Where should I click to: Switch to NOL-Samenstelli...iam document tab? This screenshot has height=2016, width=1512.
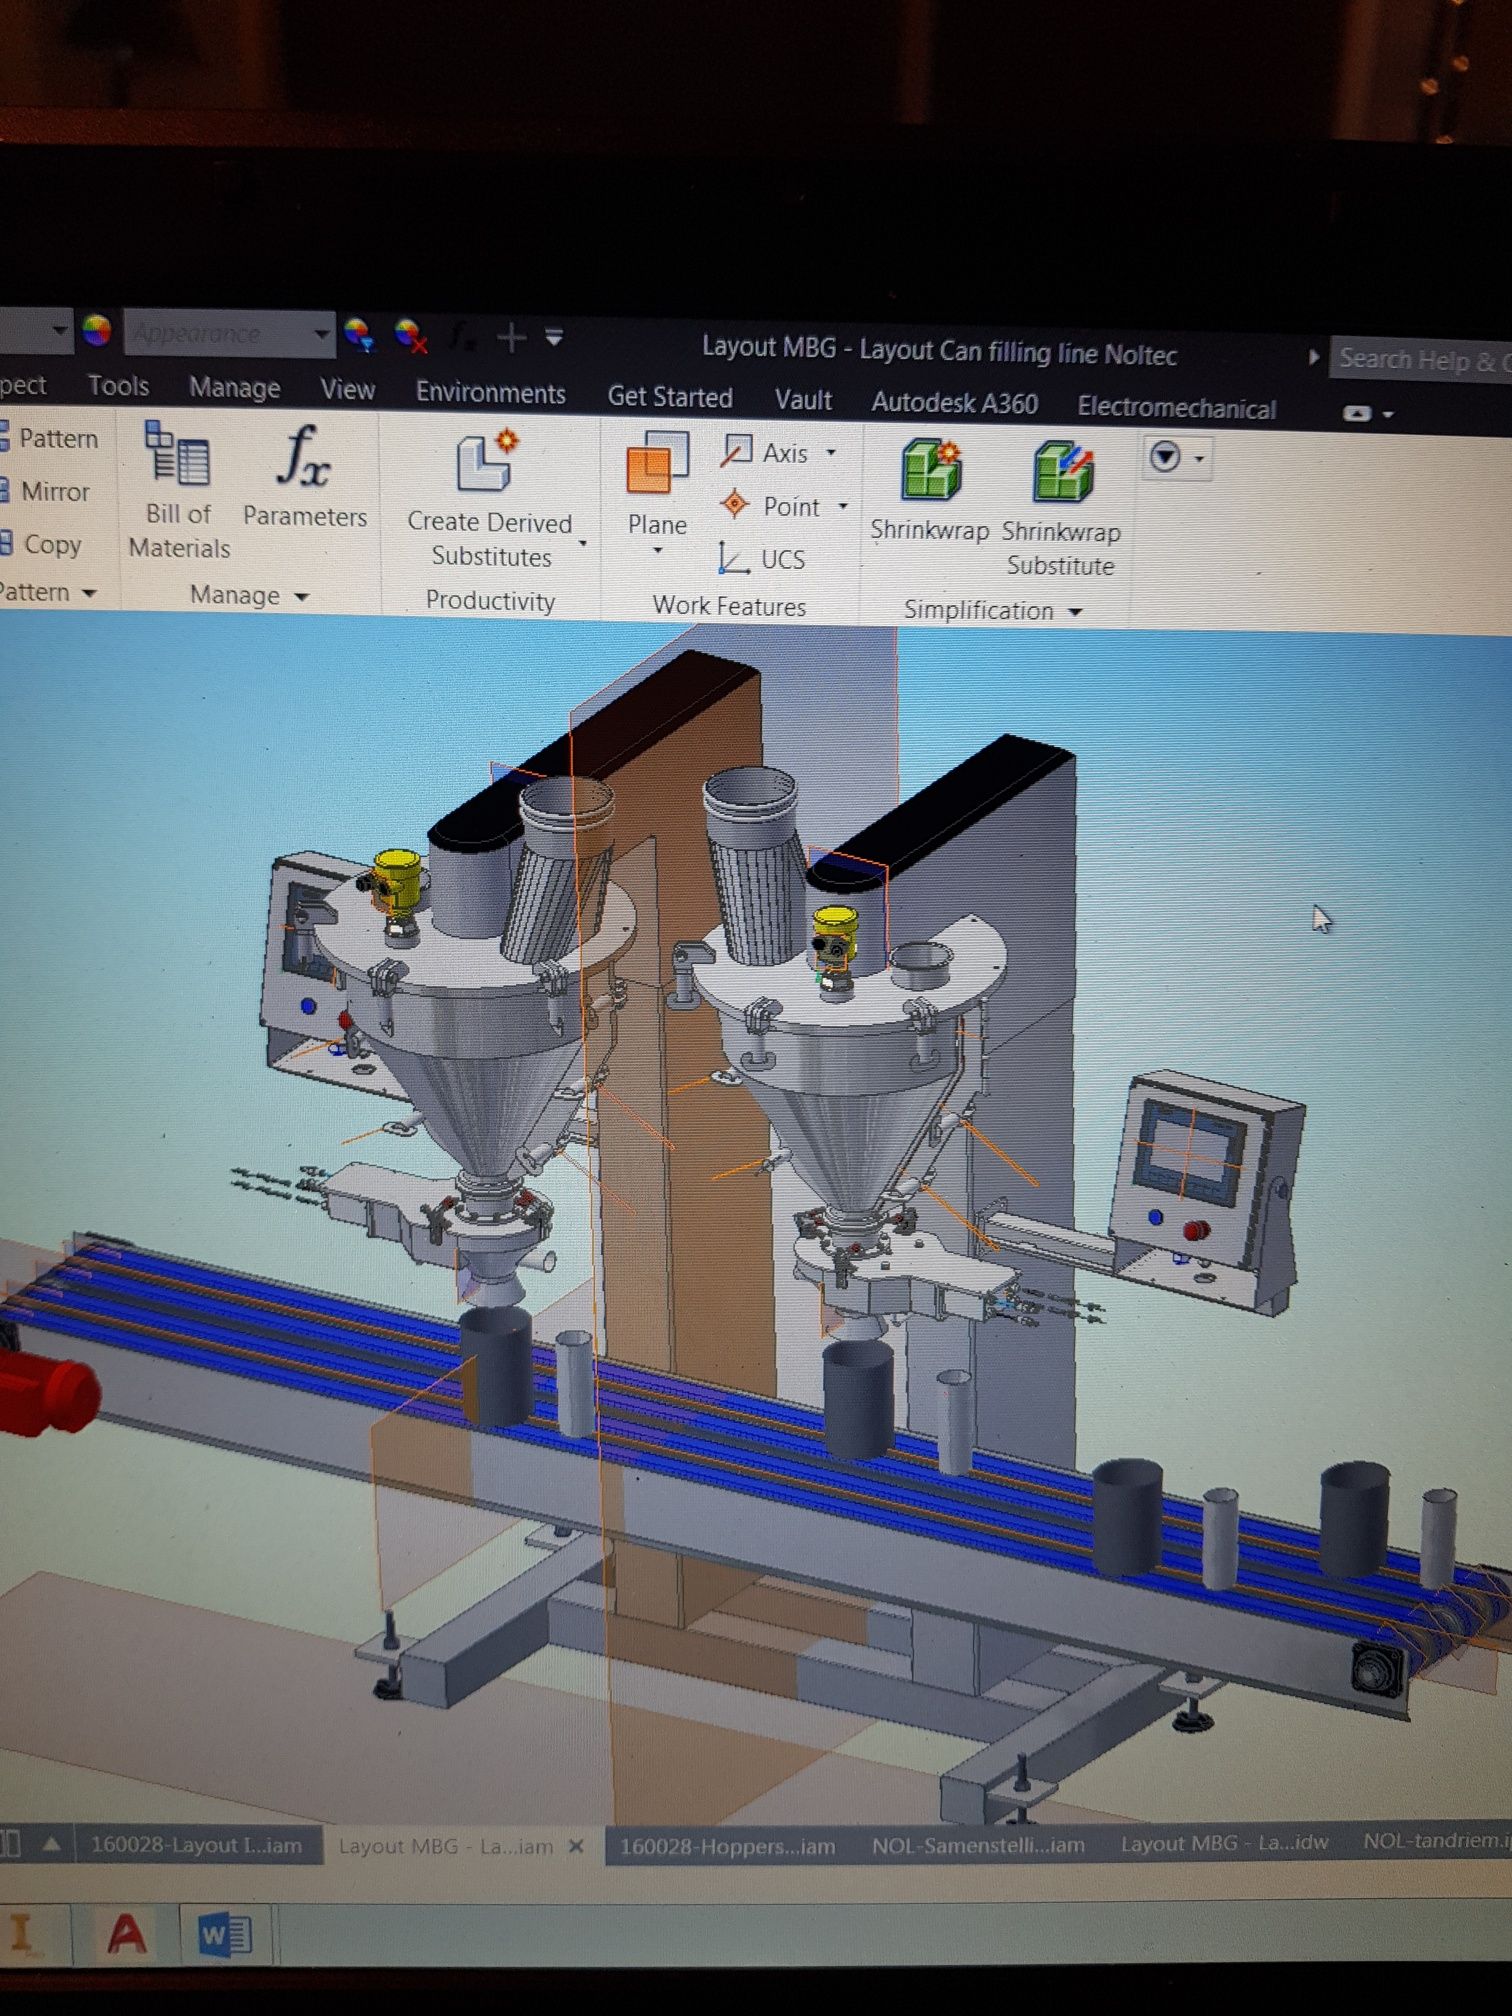[977, 1844]
